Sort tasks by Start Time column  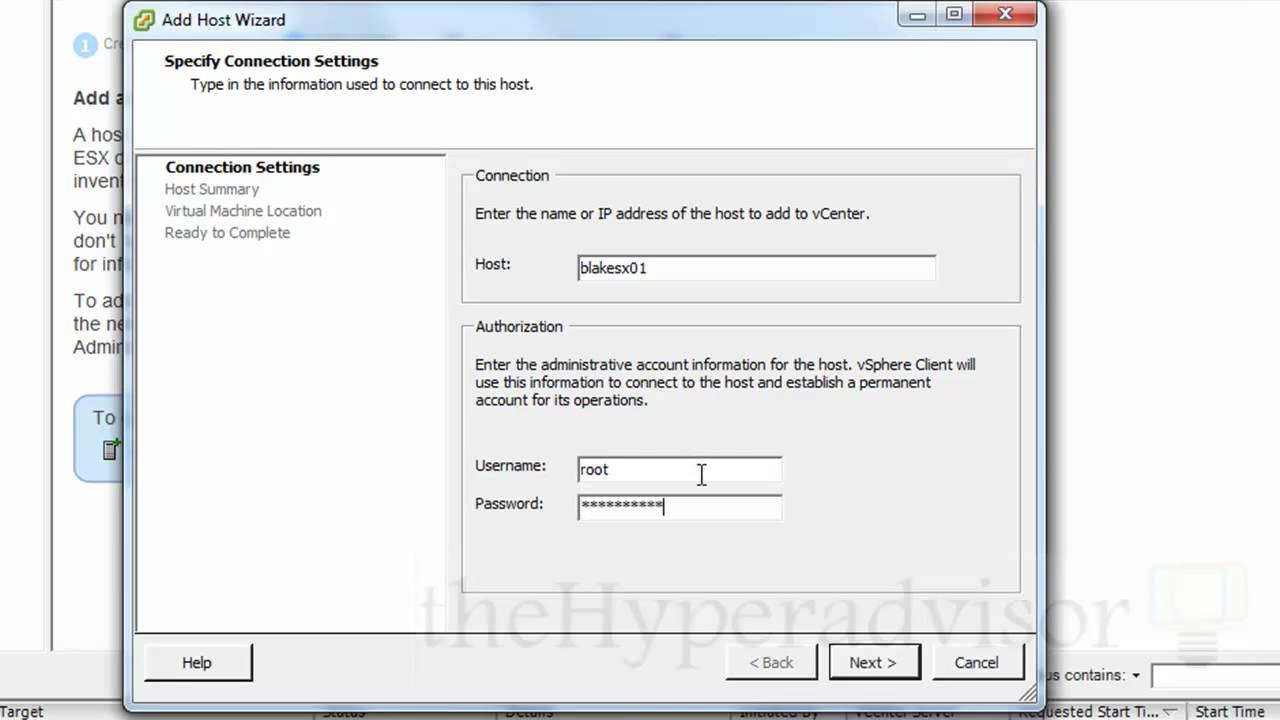[x=1230, y=712]
